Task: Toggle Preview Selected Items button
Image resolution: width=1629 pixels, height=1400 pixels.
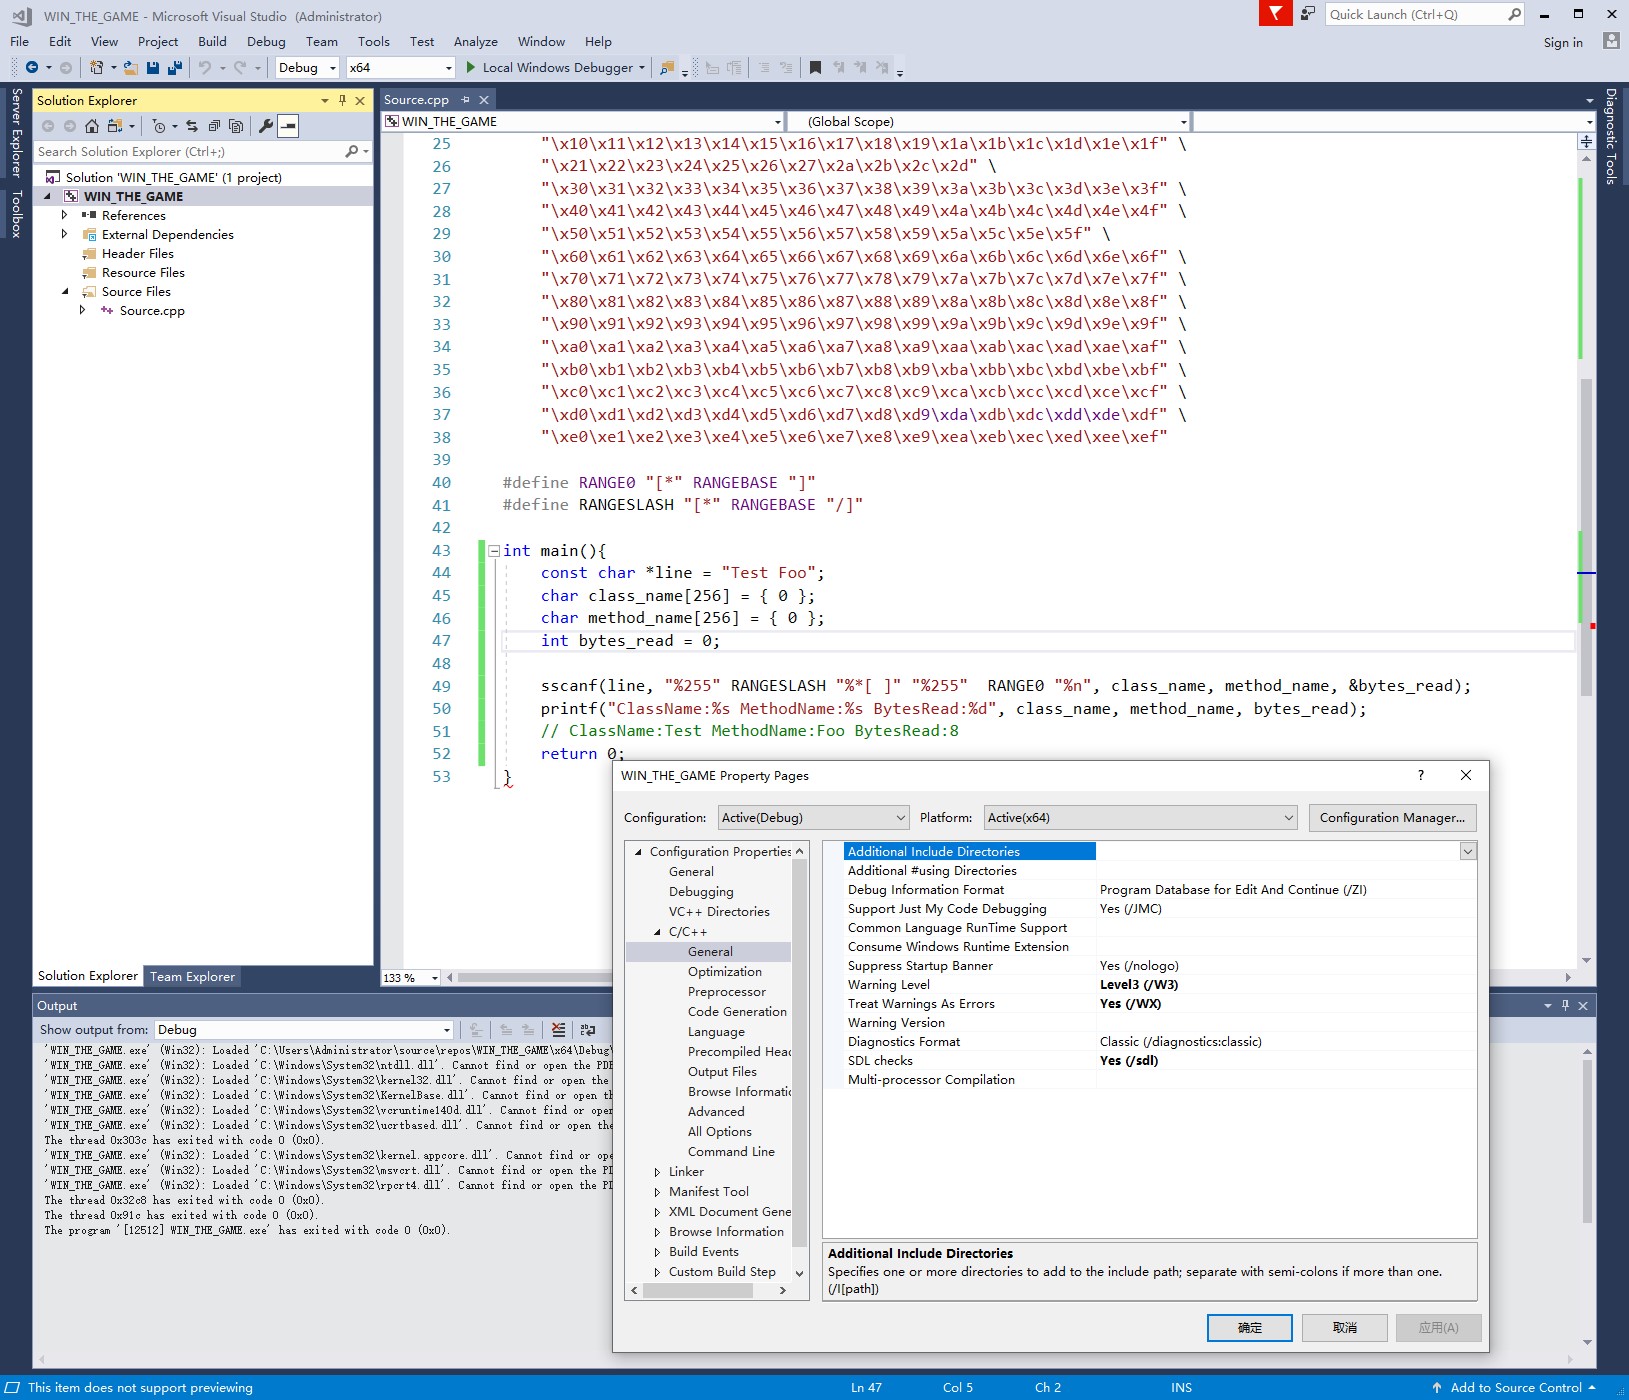Action: [288, 126]
